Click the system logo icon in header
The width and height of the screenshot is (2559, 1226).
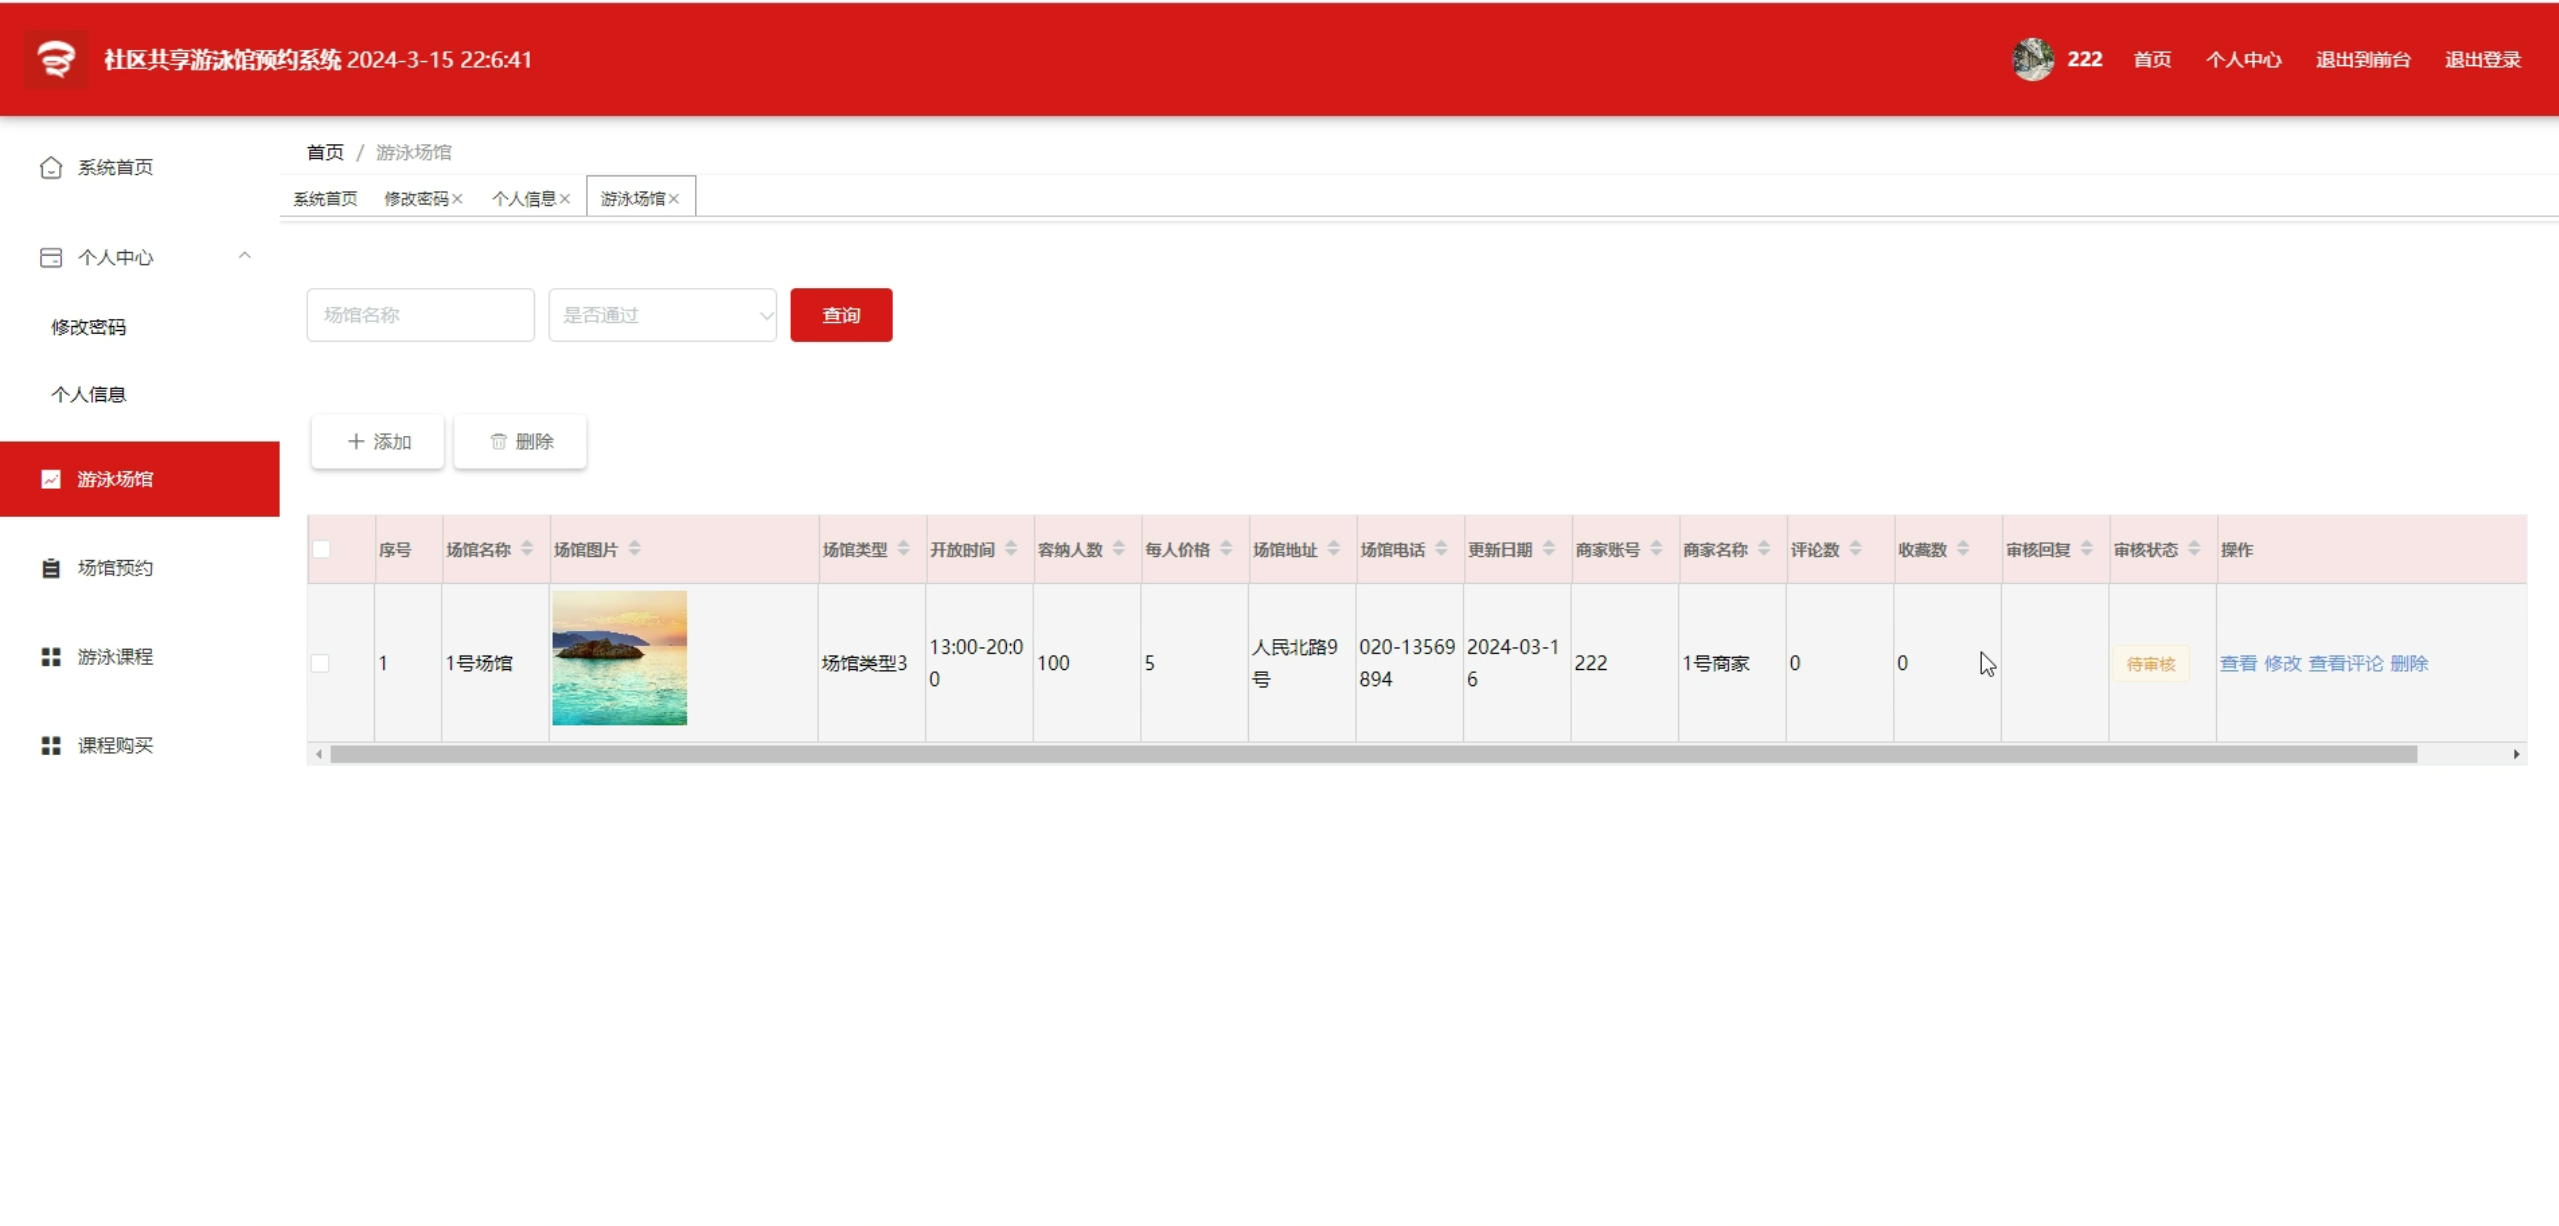coord(55,60)
